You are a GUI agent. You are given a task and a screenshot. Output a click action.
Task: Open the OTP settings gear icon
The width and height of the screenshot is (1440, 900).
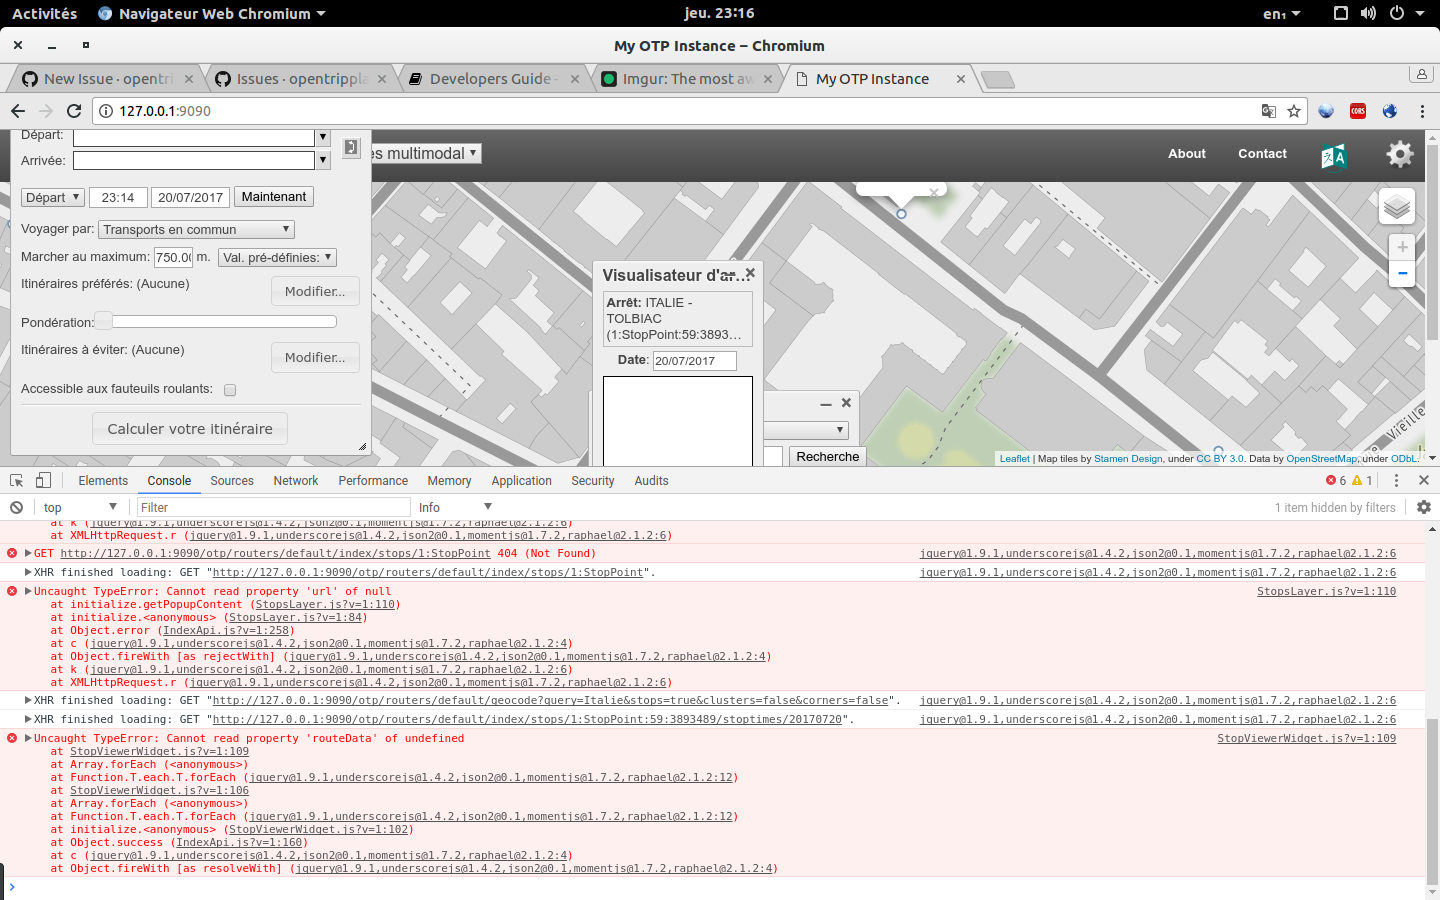pos(1400,154)
